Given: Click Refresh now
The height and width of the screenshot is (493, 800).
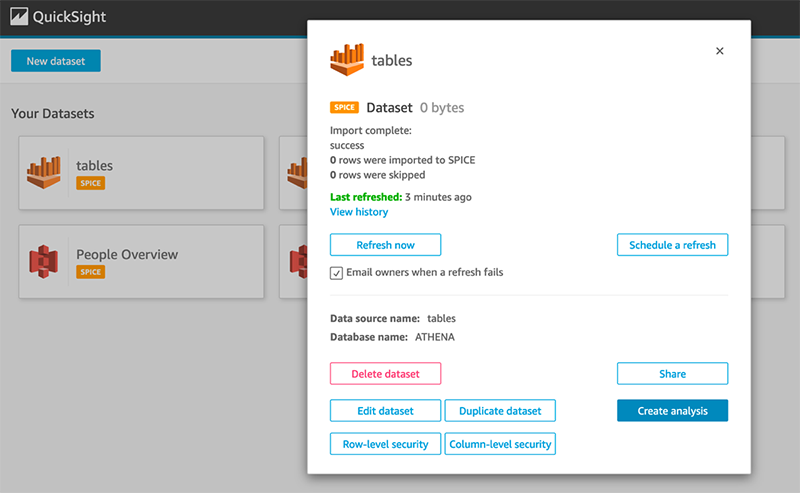Looking at the screenshot, I should [385, 245].
